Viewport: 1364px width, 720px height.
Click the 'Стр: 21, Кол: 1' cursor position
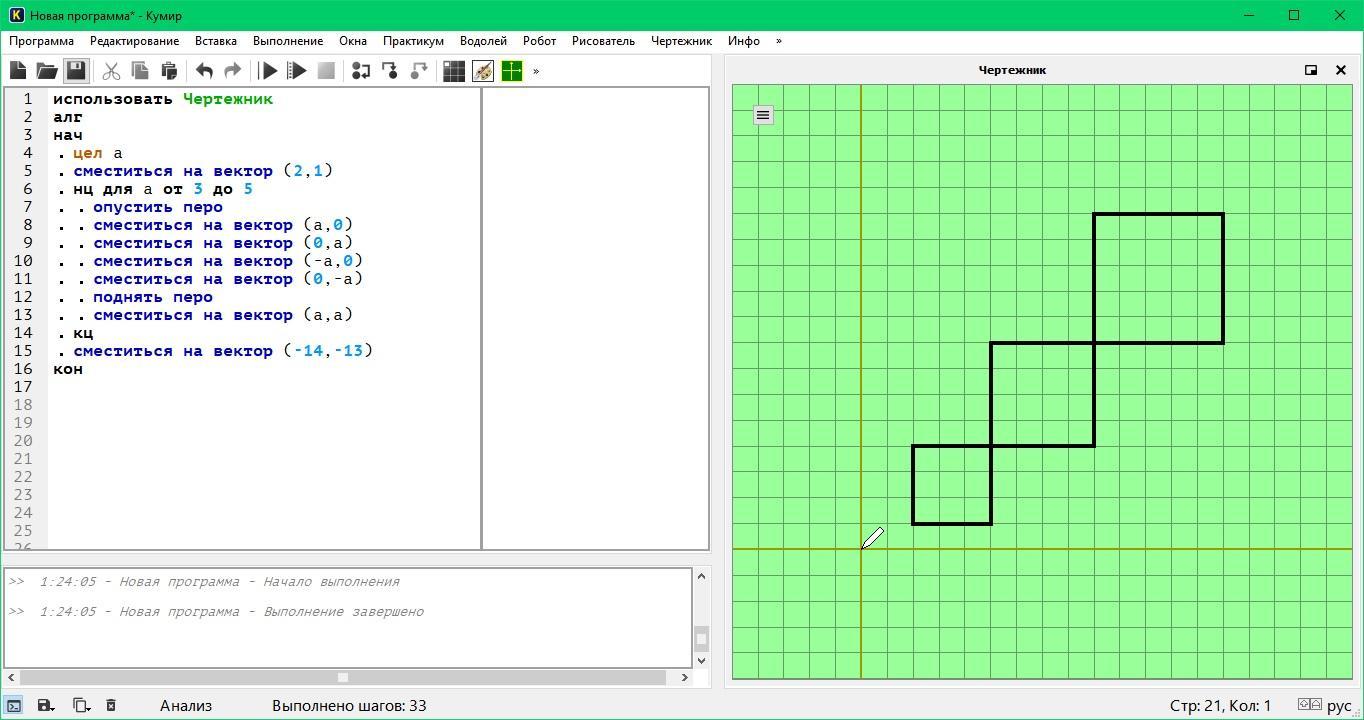click(1220, 705)
